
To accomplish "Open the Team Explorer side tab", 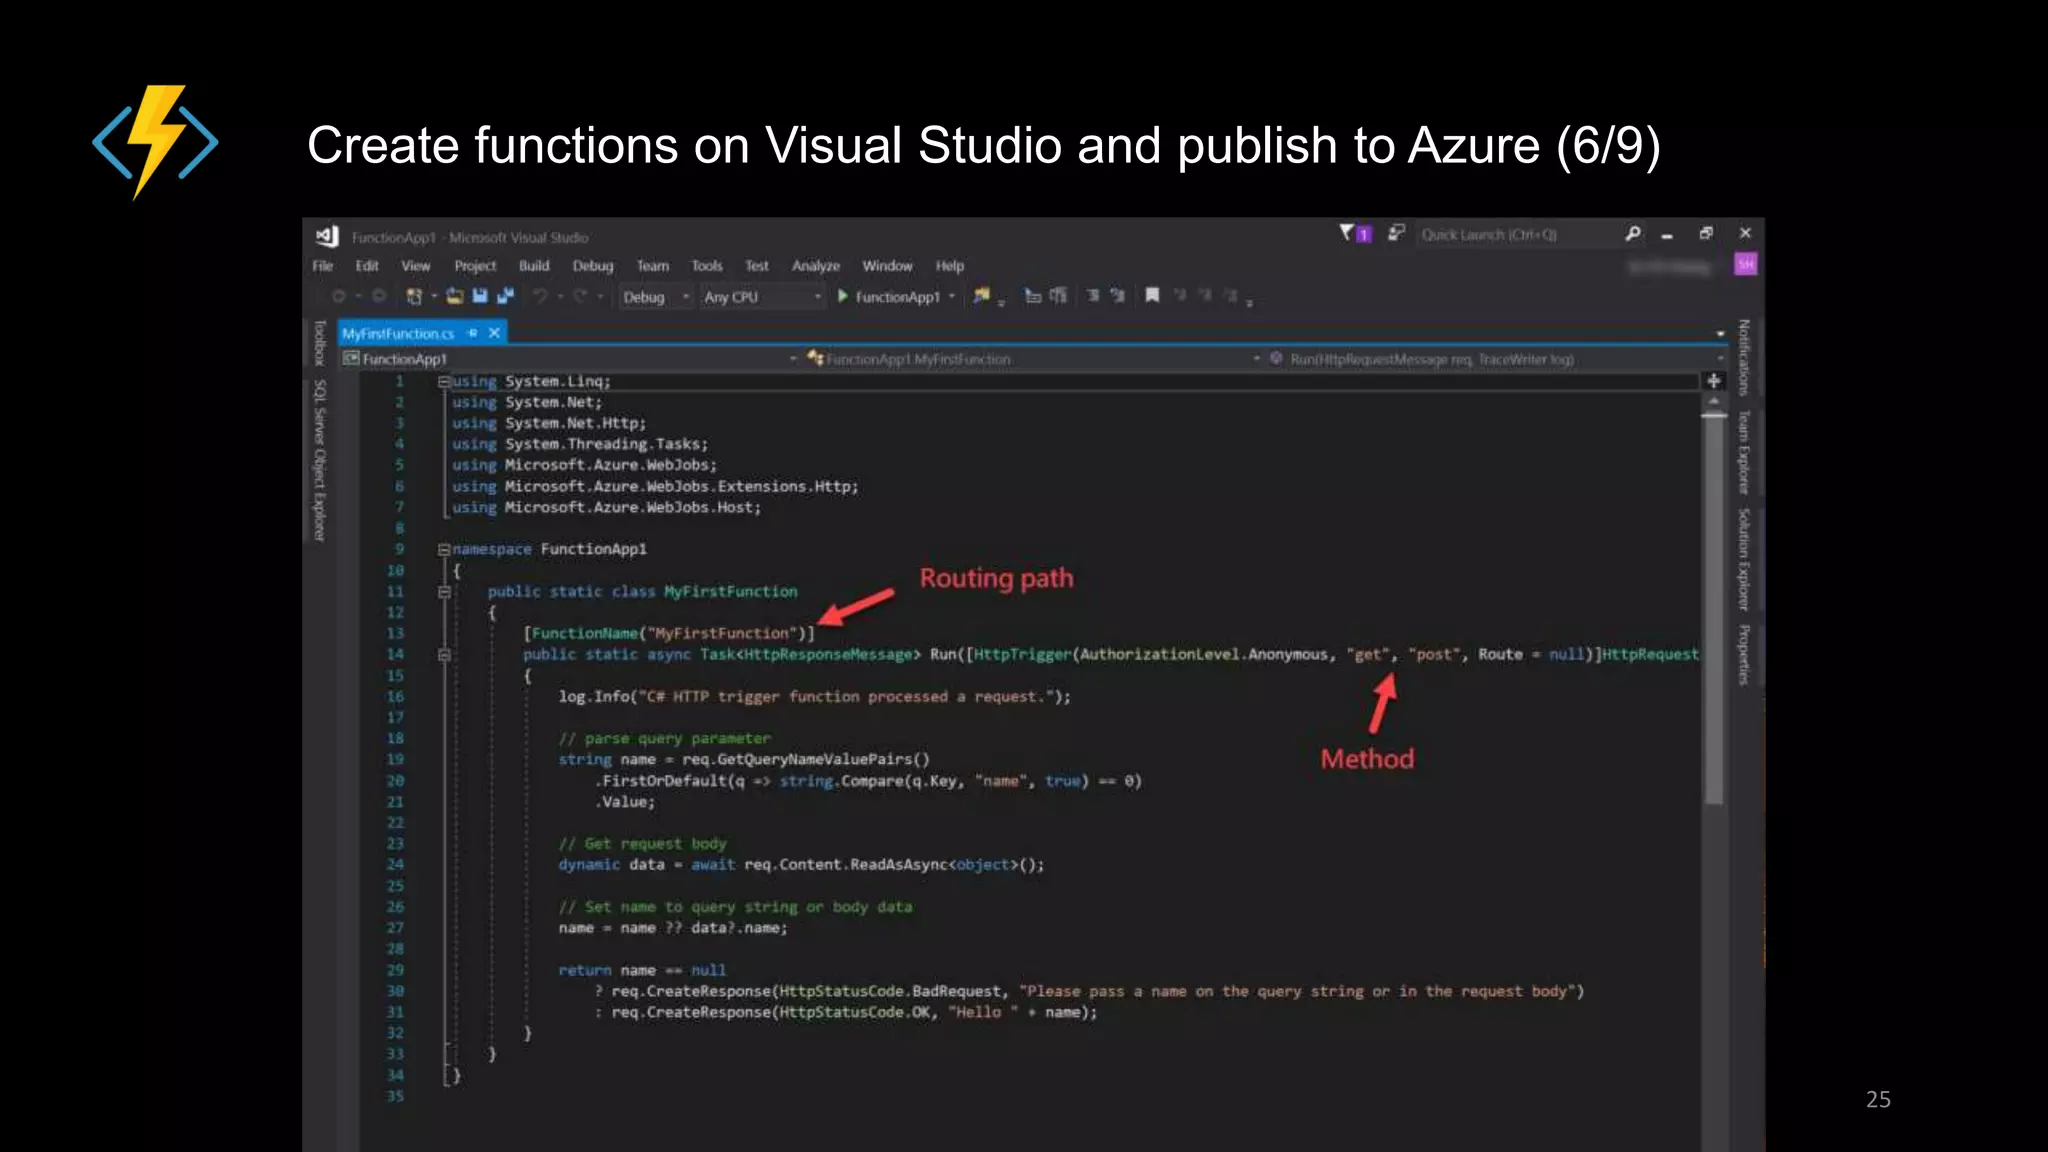I will 1743,452.
